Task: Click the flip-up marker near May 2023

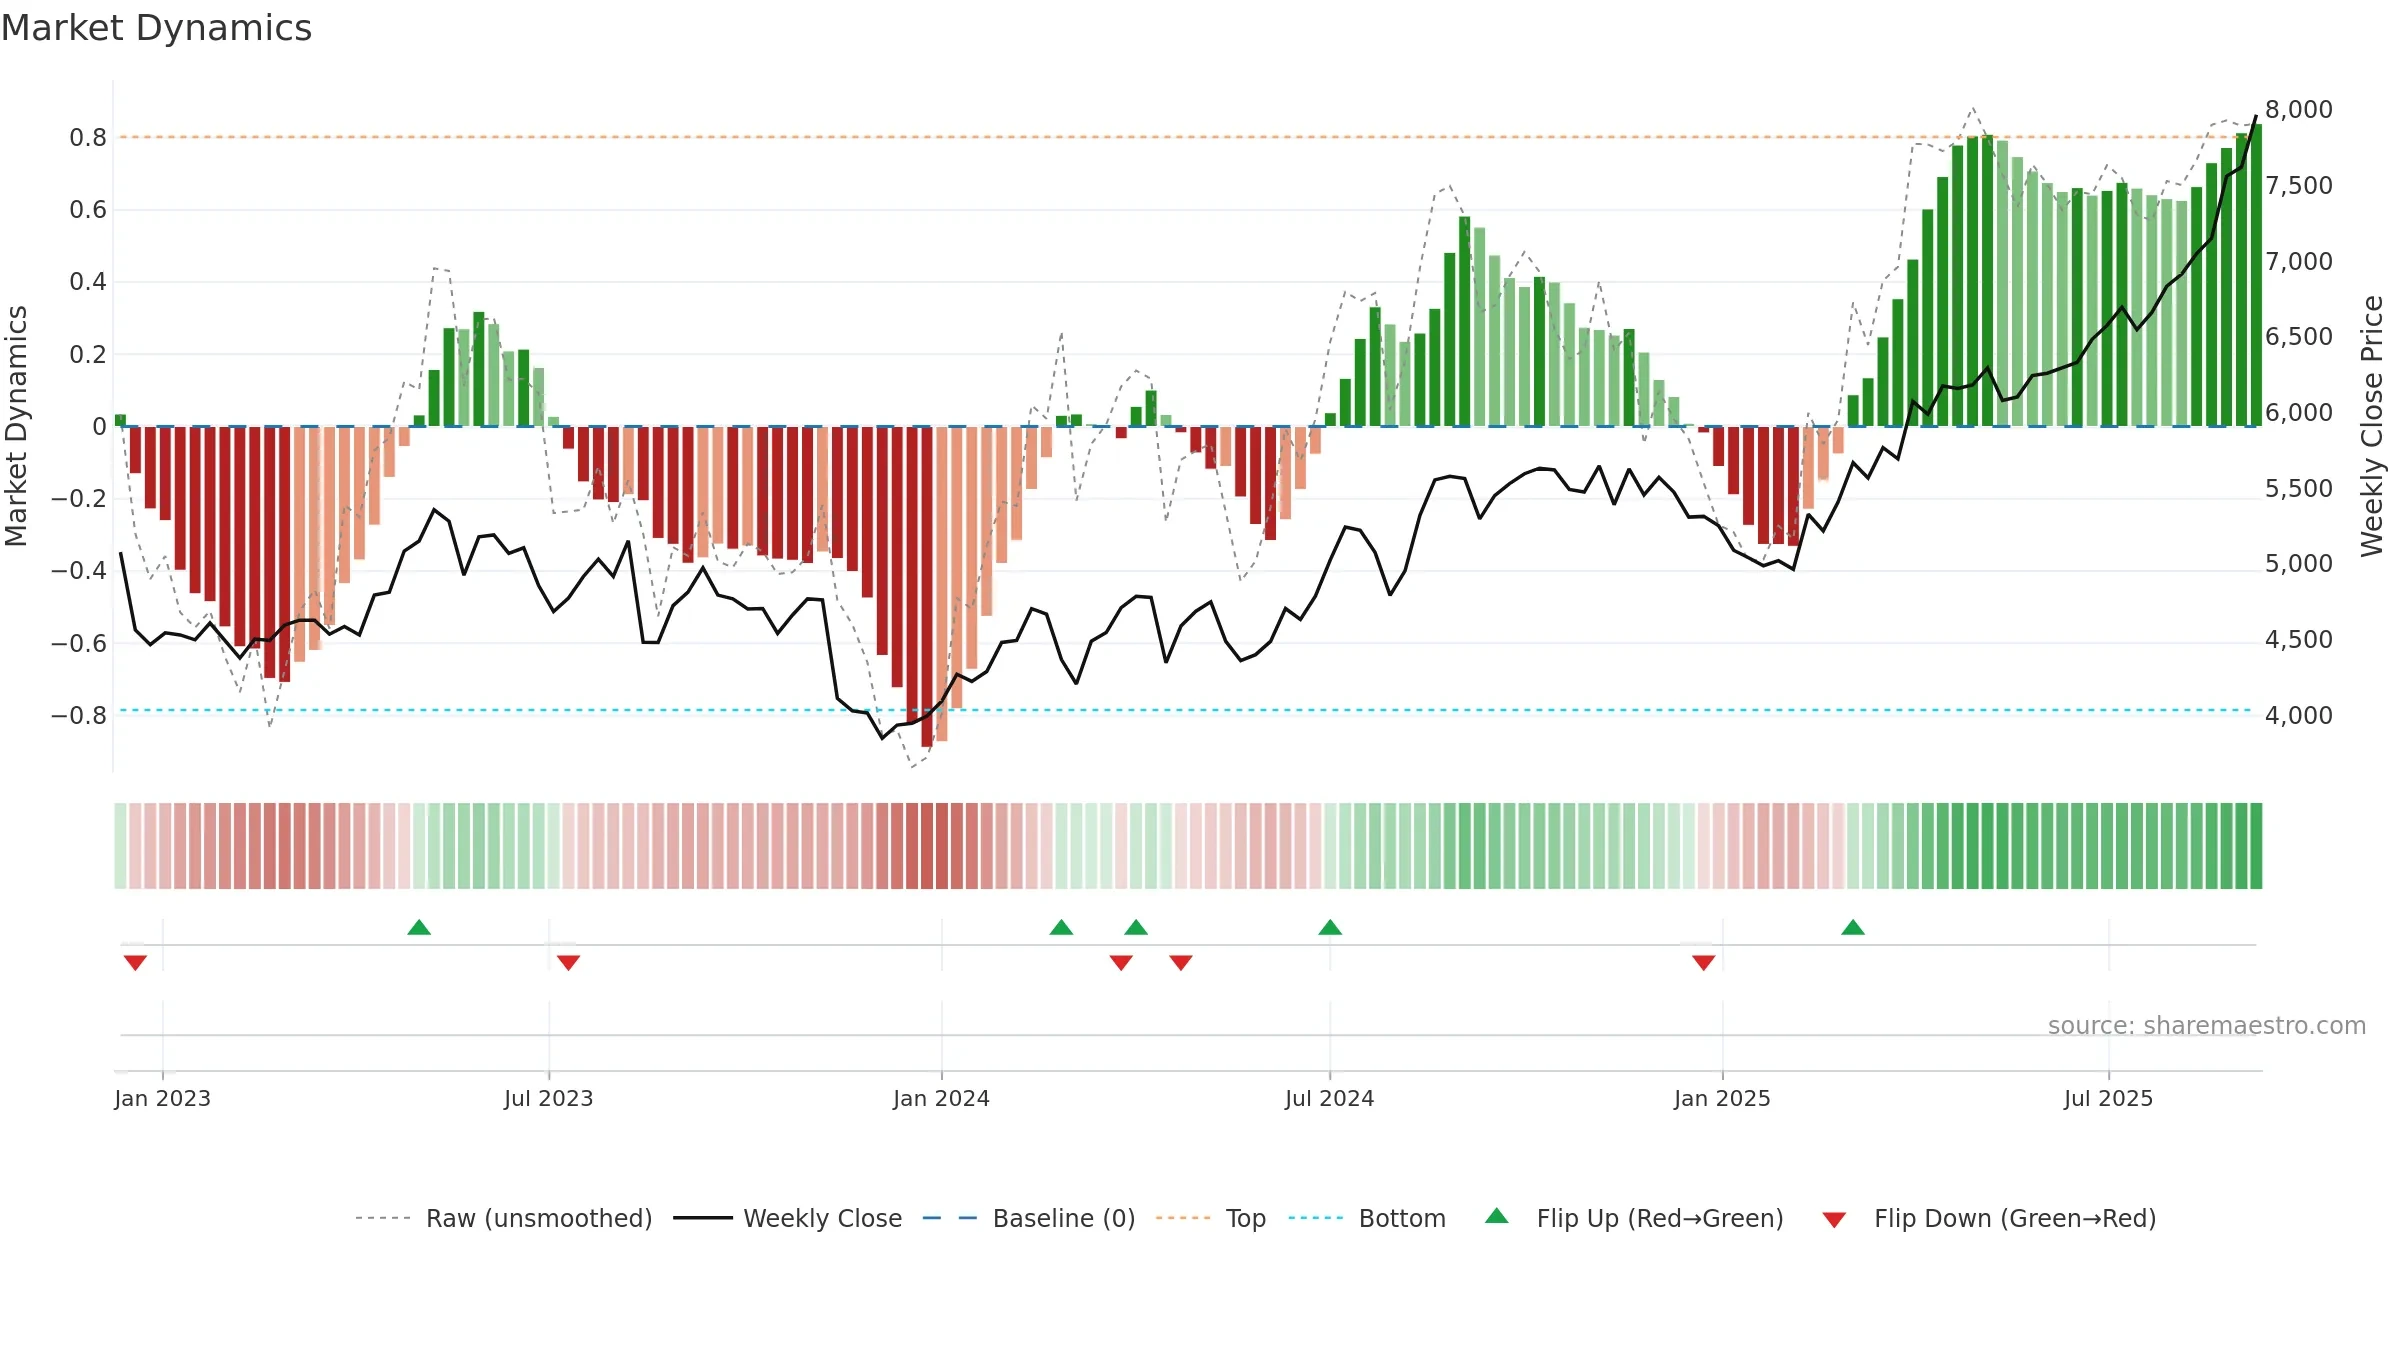Action: click(419, 927)
